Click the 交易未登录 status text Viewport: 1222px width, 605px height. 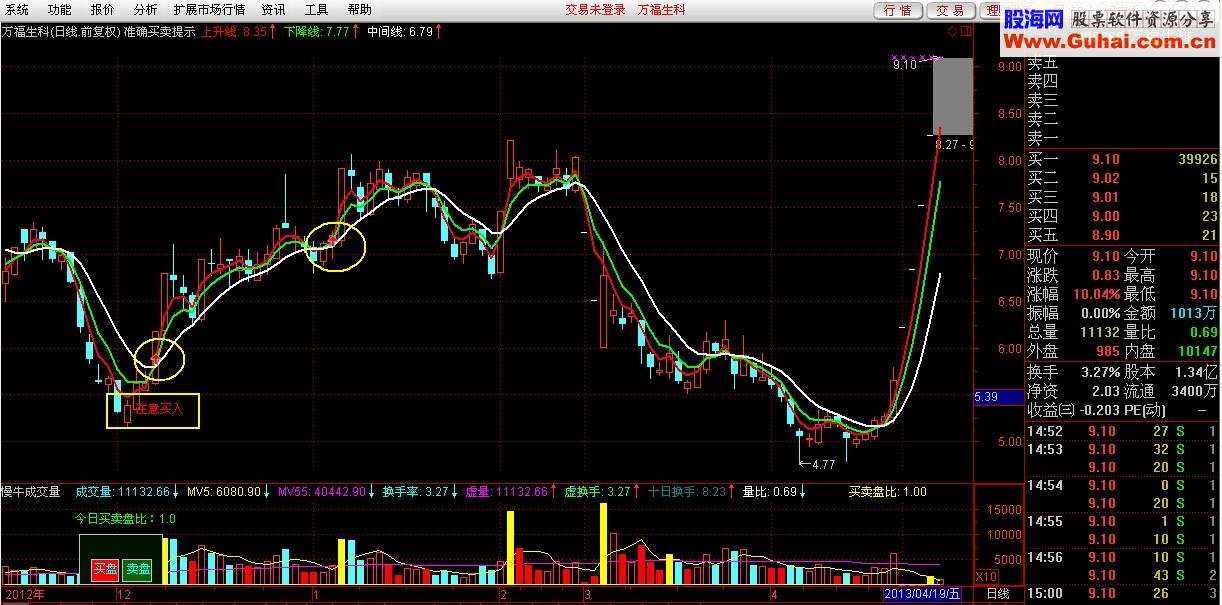tap(595, 10)
